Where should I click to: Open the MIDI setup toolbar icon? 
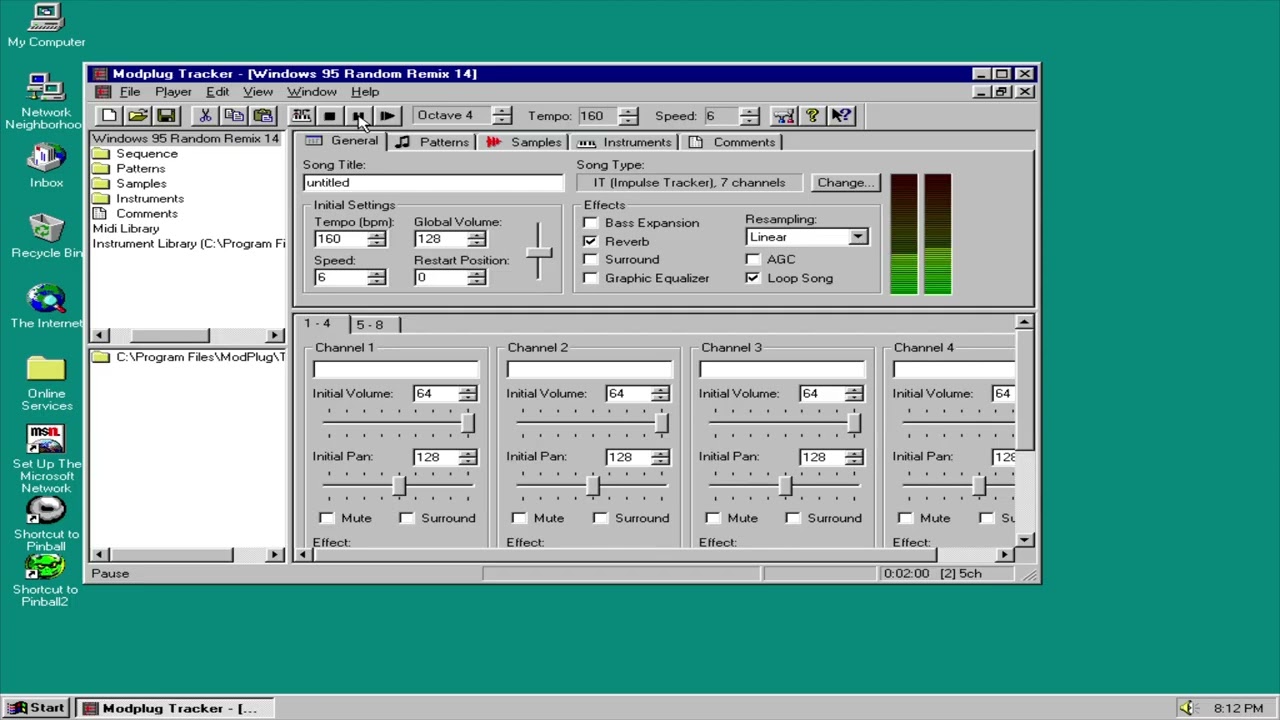coord(783,116)
